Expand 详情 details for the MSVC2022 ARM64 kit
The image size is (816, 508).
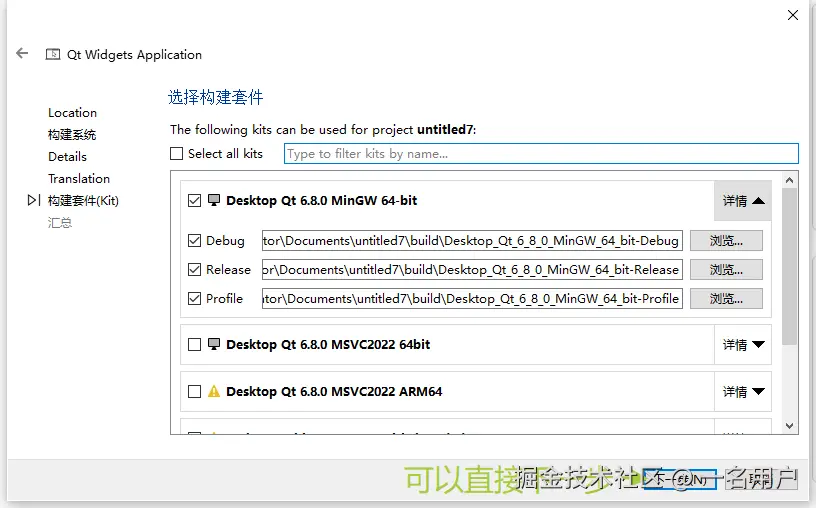743,391
